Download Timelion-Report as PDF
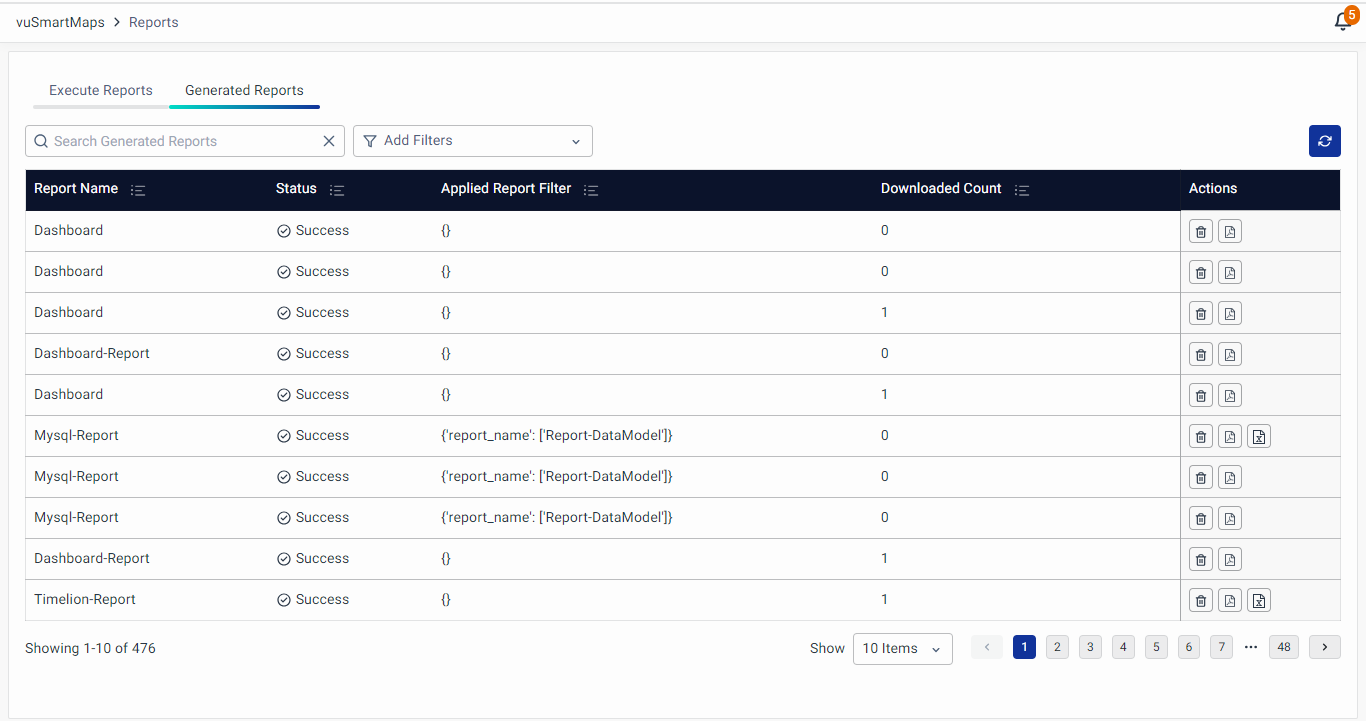 [x=1230, y=600]
